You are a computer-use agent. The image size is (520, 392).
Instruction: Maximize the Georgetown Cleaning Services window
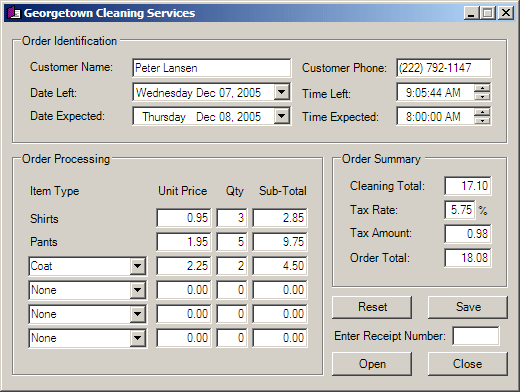point(487,13)
